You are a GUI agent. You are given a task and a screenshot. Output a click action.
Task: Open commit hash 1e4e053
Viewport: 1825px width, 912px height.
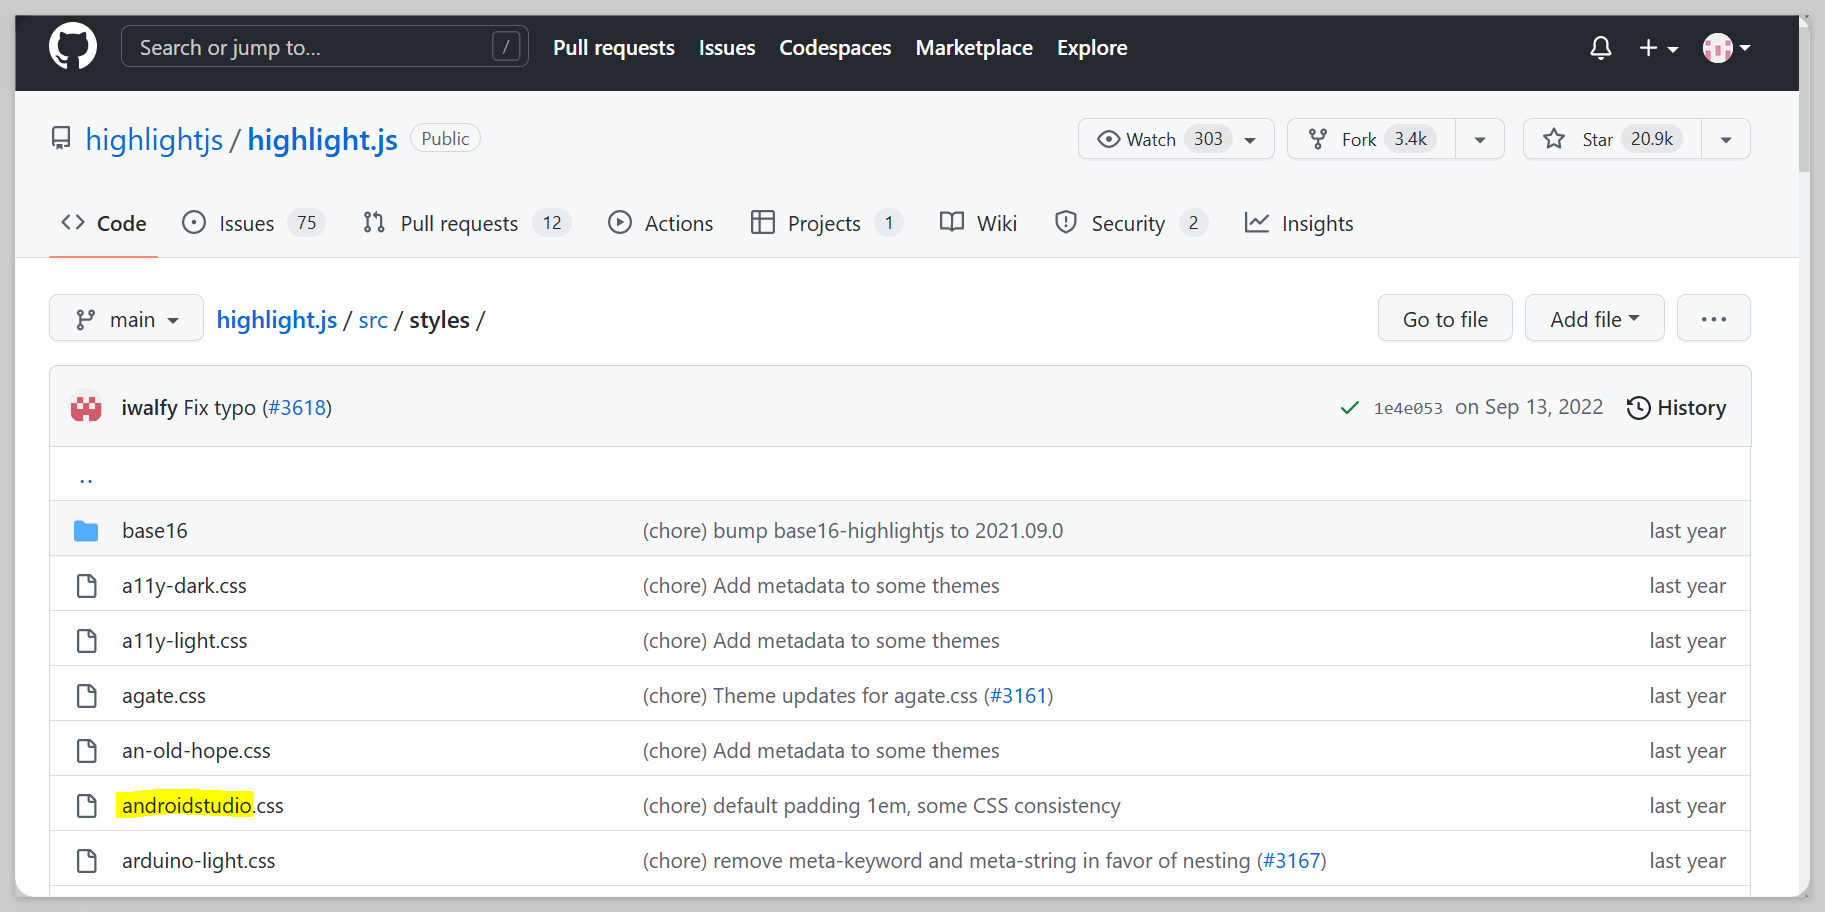click(x=1408, y=408)
